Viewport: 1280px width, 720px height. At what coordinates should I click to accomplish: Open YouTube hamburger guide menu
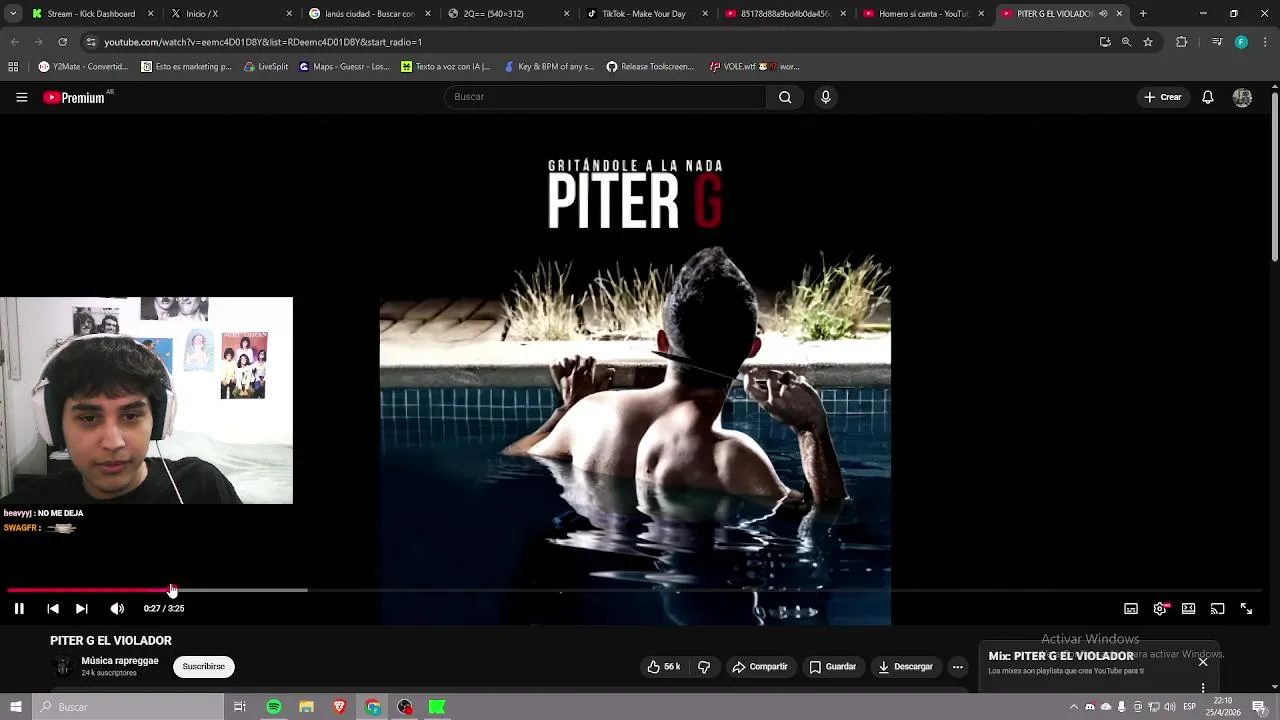(21, 97)
